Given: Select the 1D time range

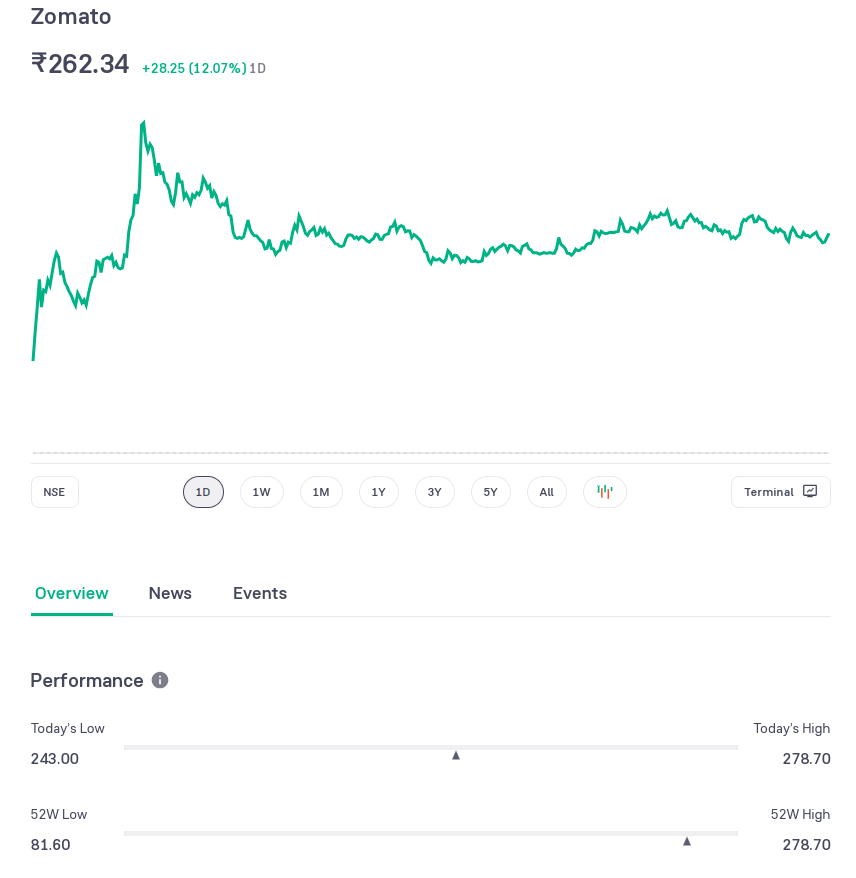Looking at the screenshot, I should (203, 492).
